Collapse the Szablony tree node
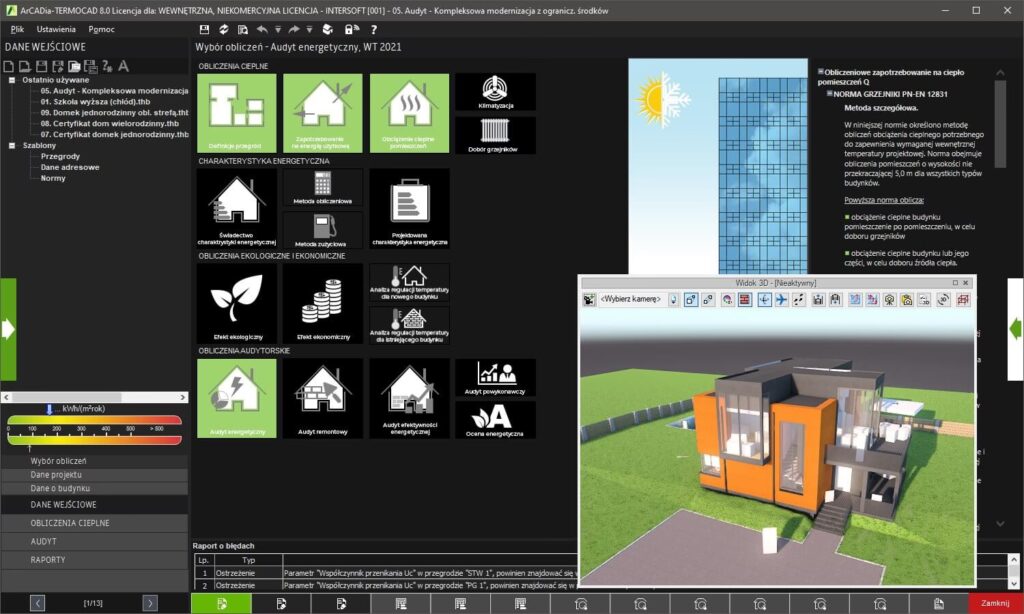Screen dimensions: 1024x614 [12, 145]
